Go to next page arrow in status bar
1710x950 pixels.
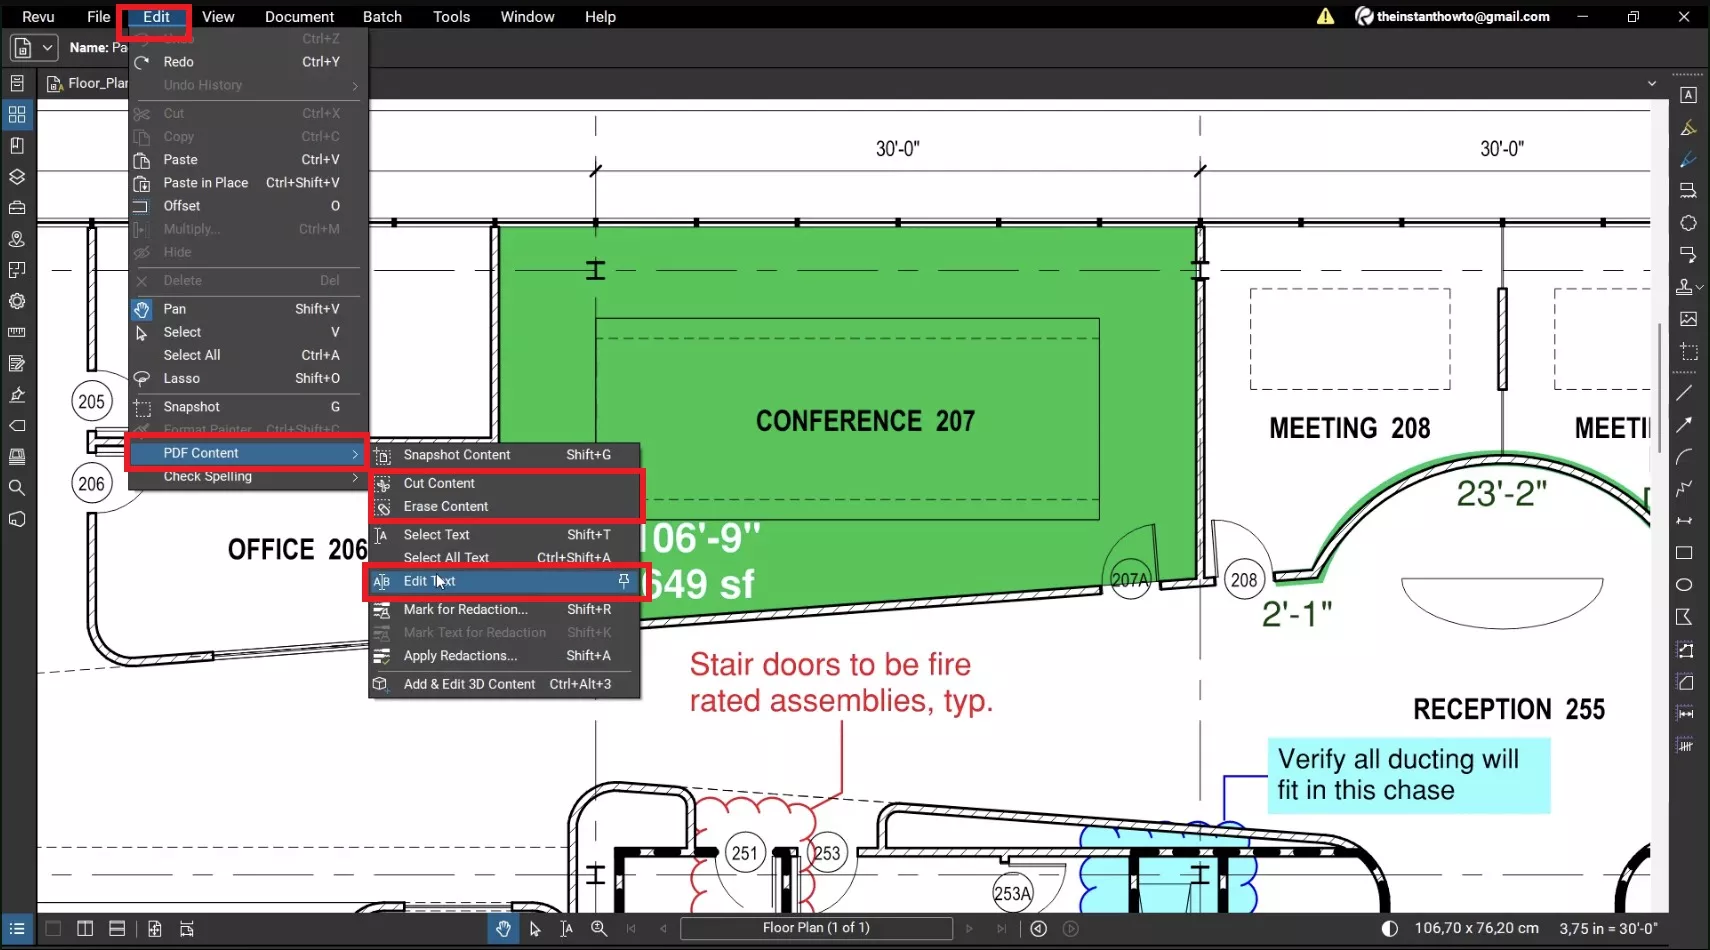(969, 929)
